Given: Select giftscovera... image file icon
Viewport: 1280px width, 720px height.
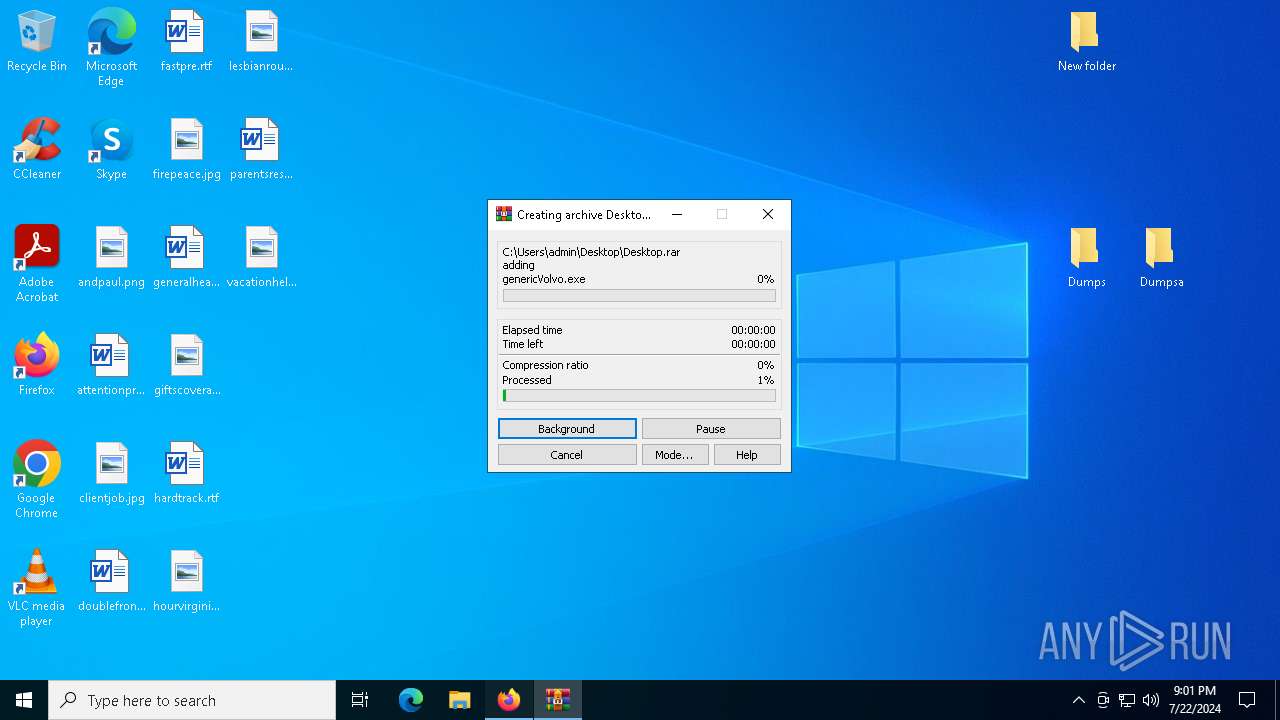Looking at the screenshot, I should [x=186, y=366].
